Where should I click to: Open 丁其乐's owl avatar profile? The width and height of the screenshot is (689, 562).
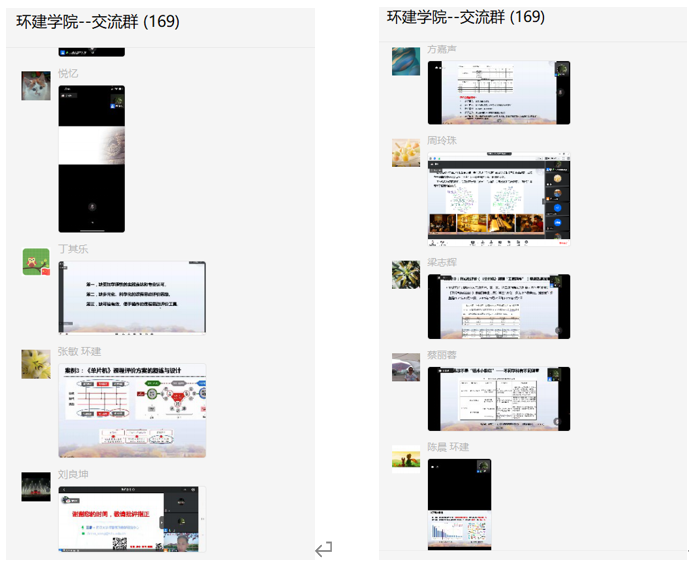pyautogui.click(x=36, y=263)
